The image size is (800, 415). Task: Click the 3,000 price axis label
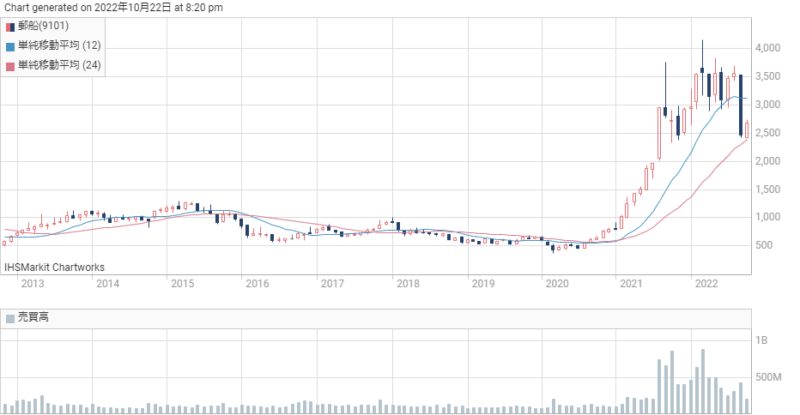[x=768, y=105]
